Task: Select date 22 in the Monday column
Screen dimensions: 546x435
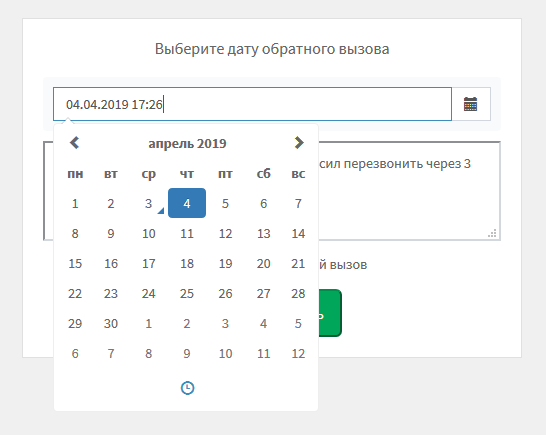Action: pyautogui.click(x=75, y=294)
